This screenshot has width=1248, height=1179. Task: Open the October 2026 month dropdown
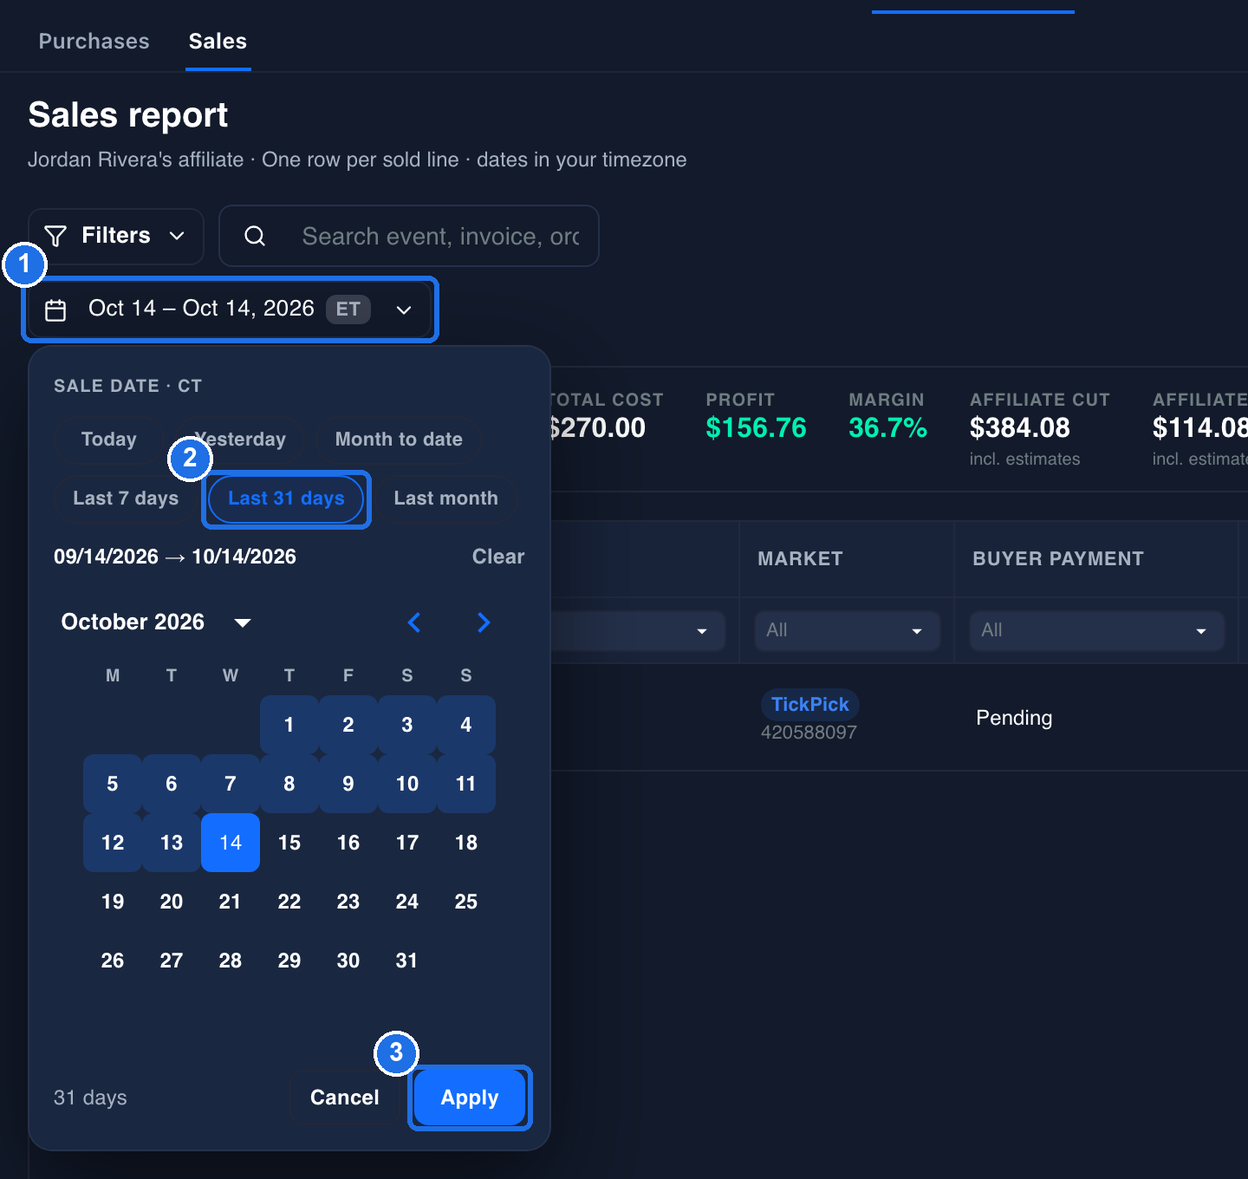[x=156, y=622]
